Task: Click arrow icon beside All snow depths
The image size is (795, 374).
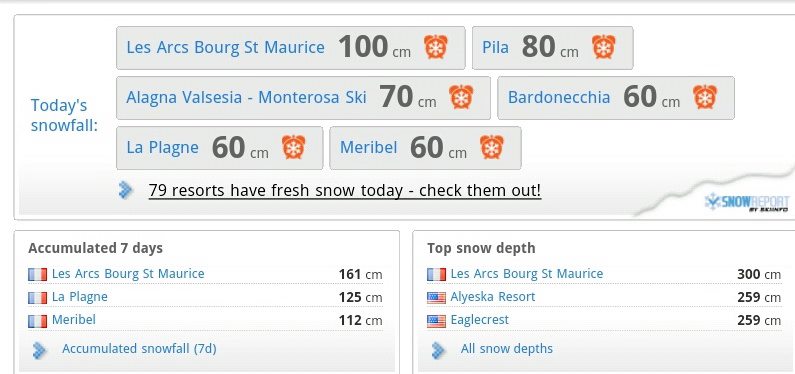Action: [x=438, y=350]
